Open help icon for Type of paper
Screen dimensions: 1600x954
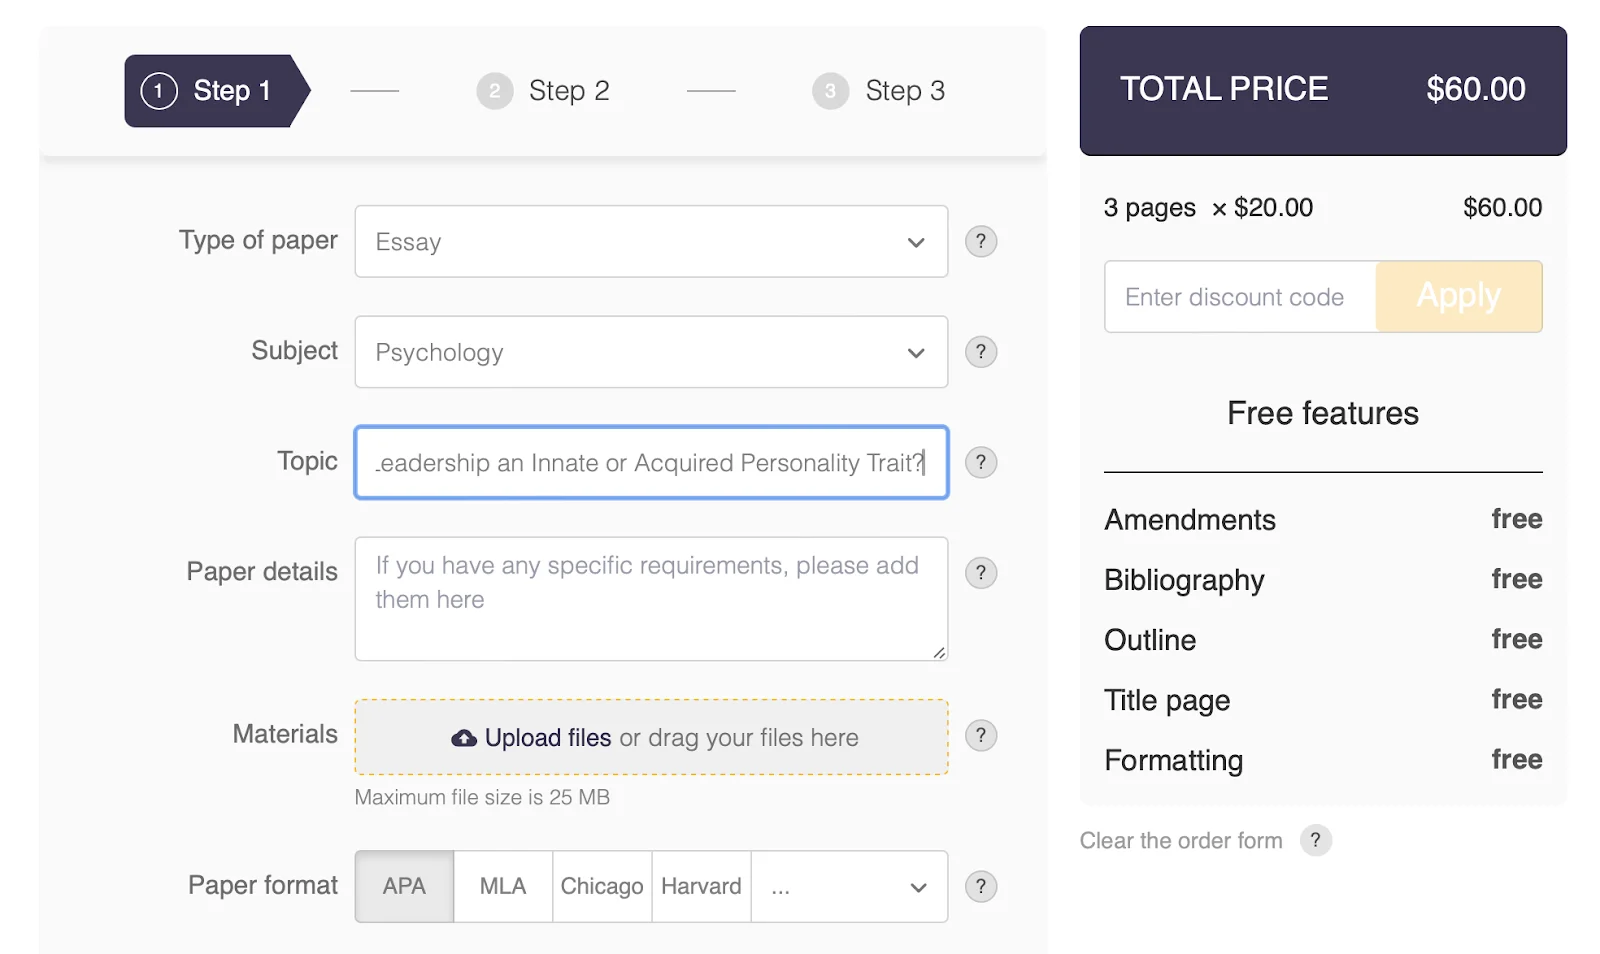pyautogui.click(x=980, y=241)
